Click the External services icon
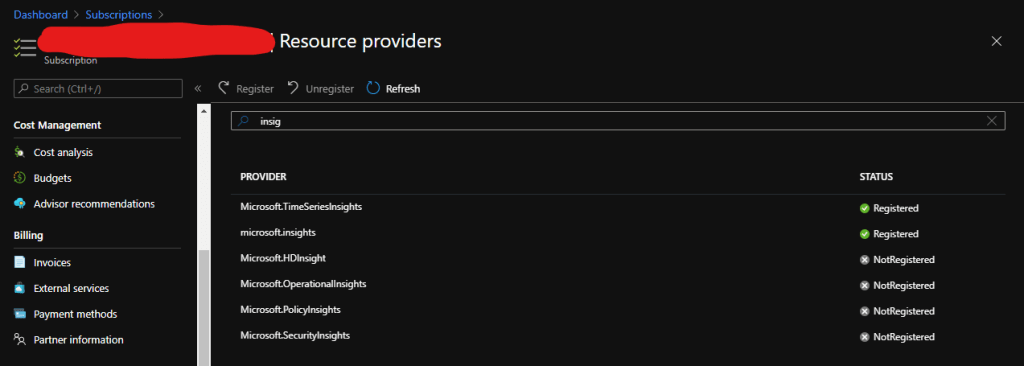The width and height of the screenshot is (1024, 366). pos(20,288)
